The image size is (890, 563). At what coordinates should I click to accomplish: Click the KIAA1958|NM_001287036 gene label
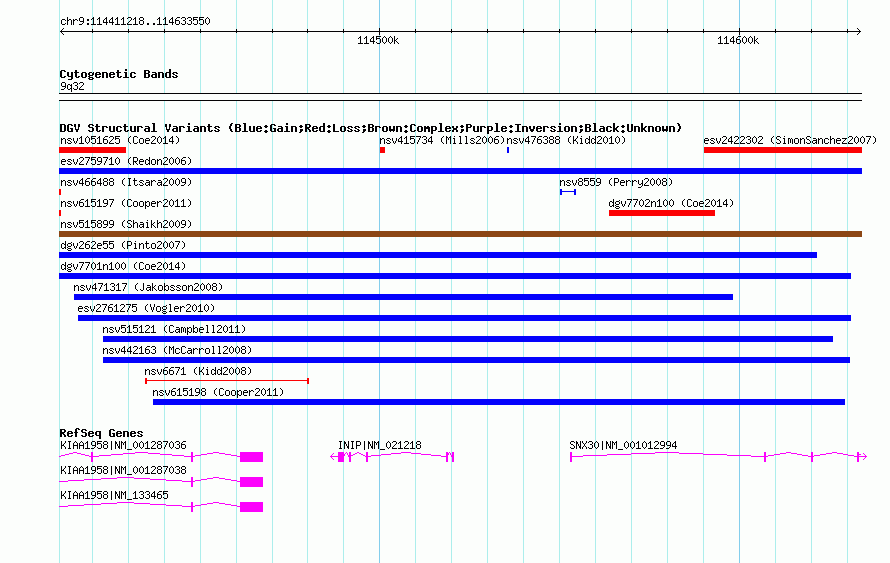click(x=123, y=446)
